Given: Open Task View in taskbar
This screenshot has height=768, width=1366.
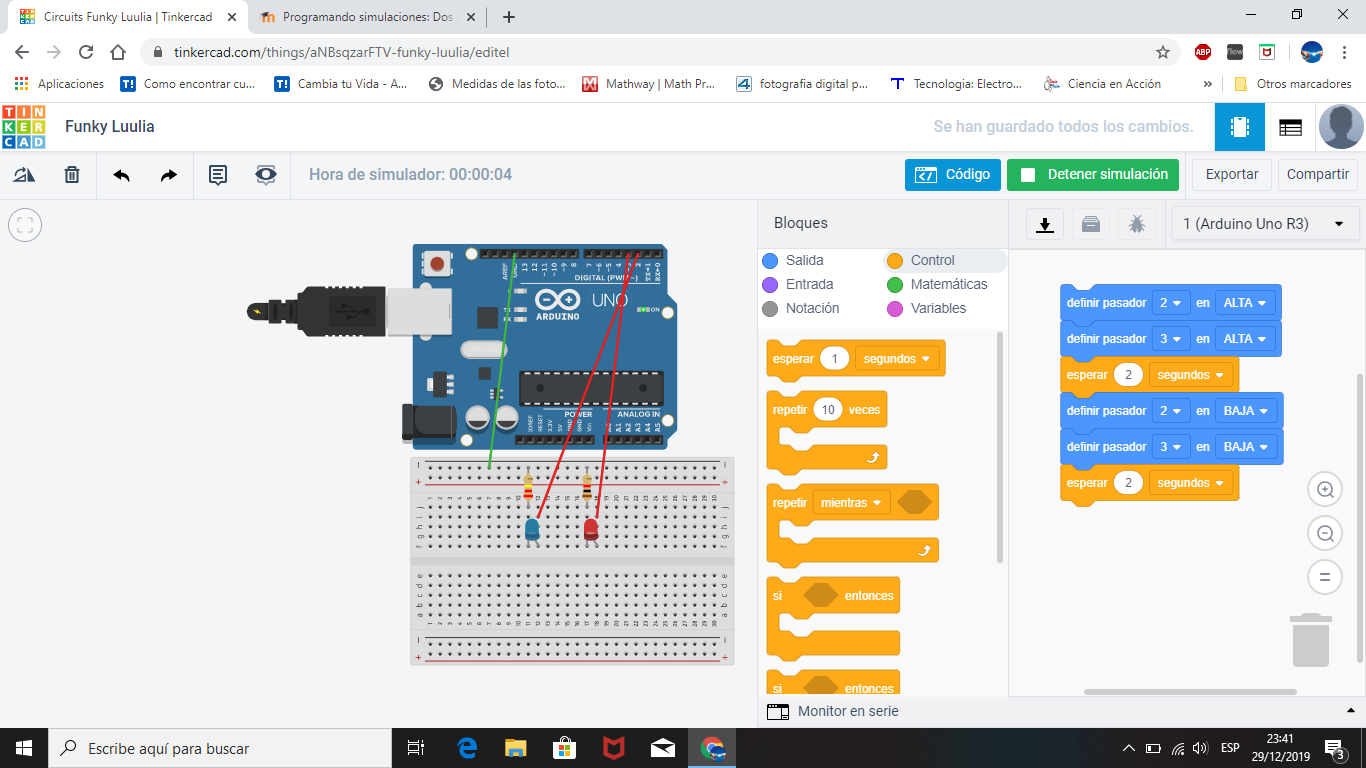Looking at the screenshot, I should pos(416,748).
